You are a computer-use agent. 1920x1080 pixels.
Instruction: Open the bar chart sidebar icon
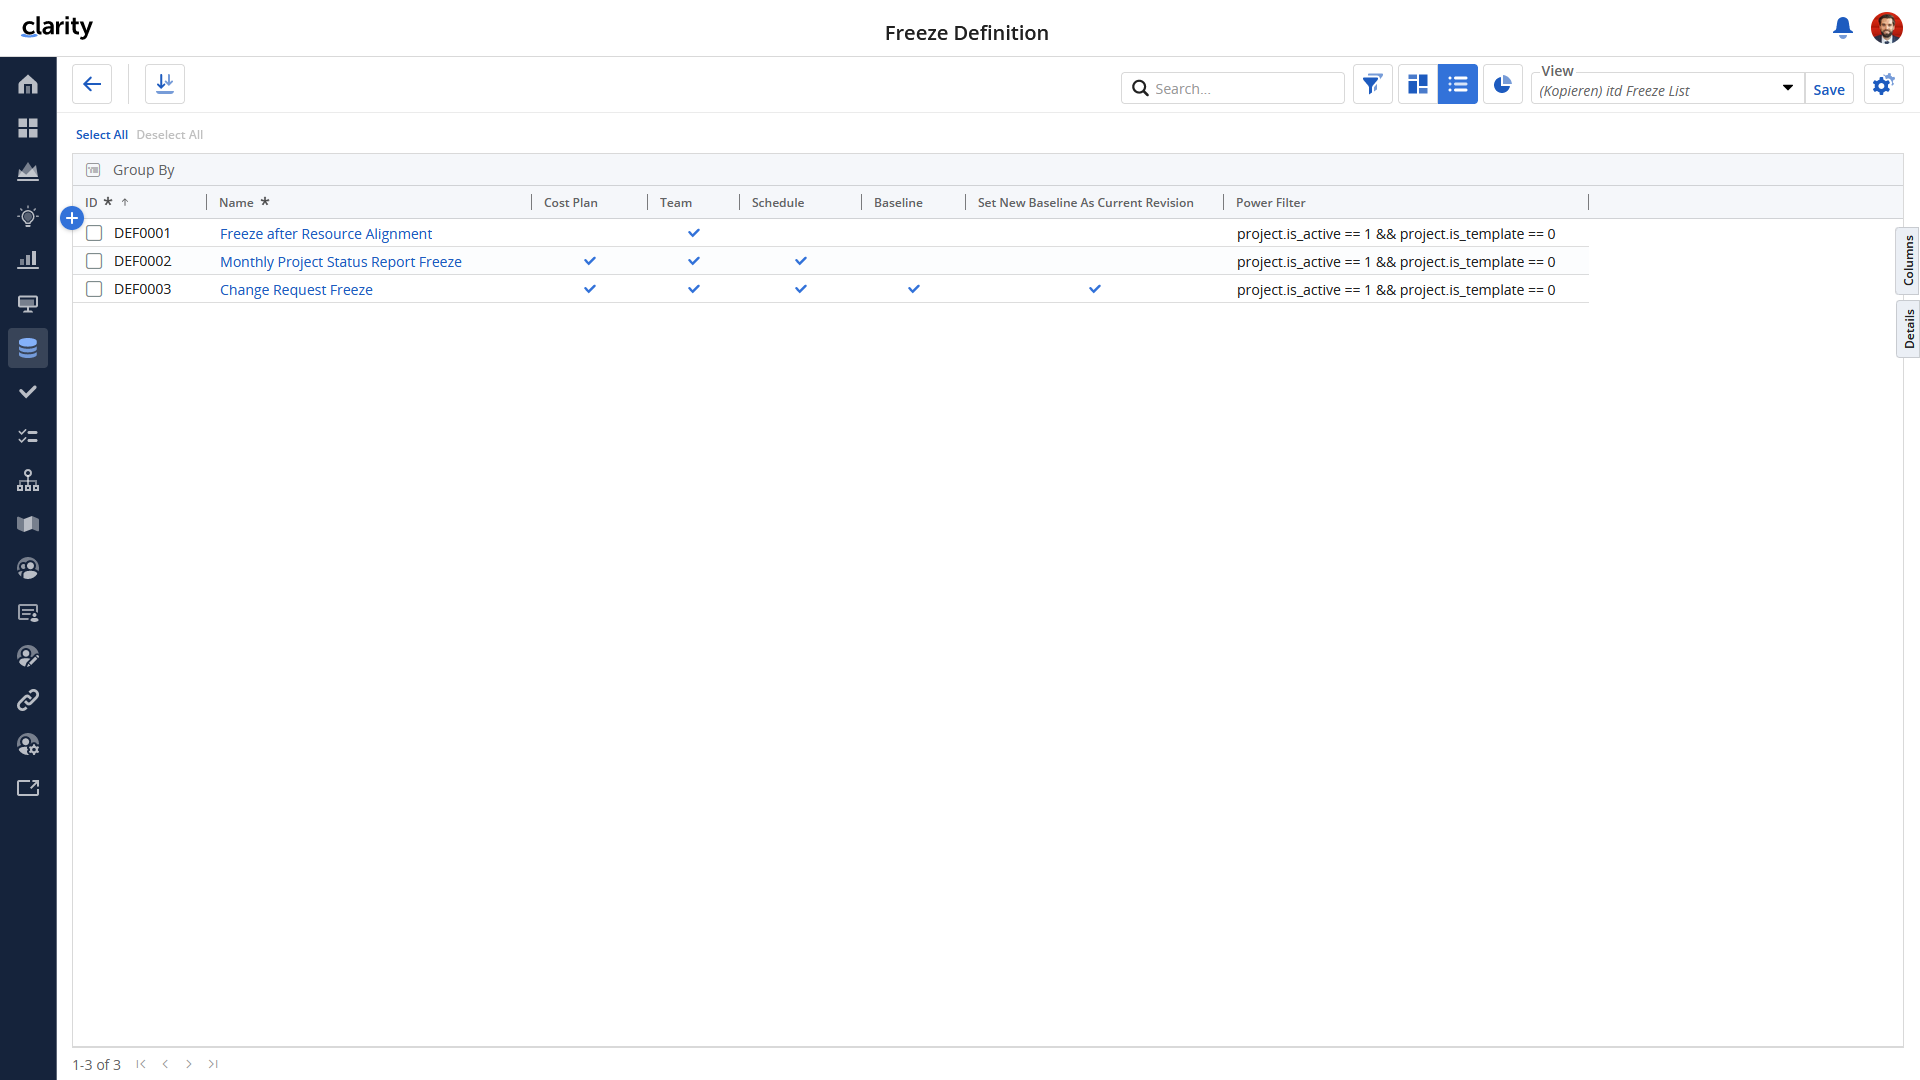(28, 260)
